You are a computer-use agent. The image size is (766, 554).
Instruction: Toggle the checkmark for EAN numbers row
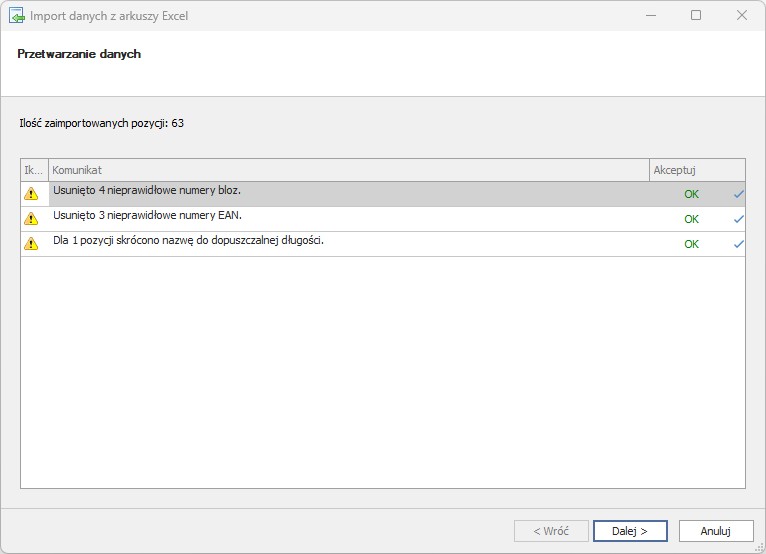738,219
